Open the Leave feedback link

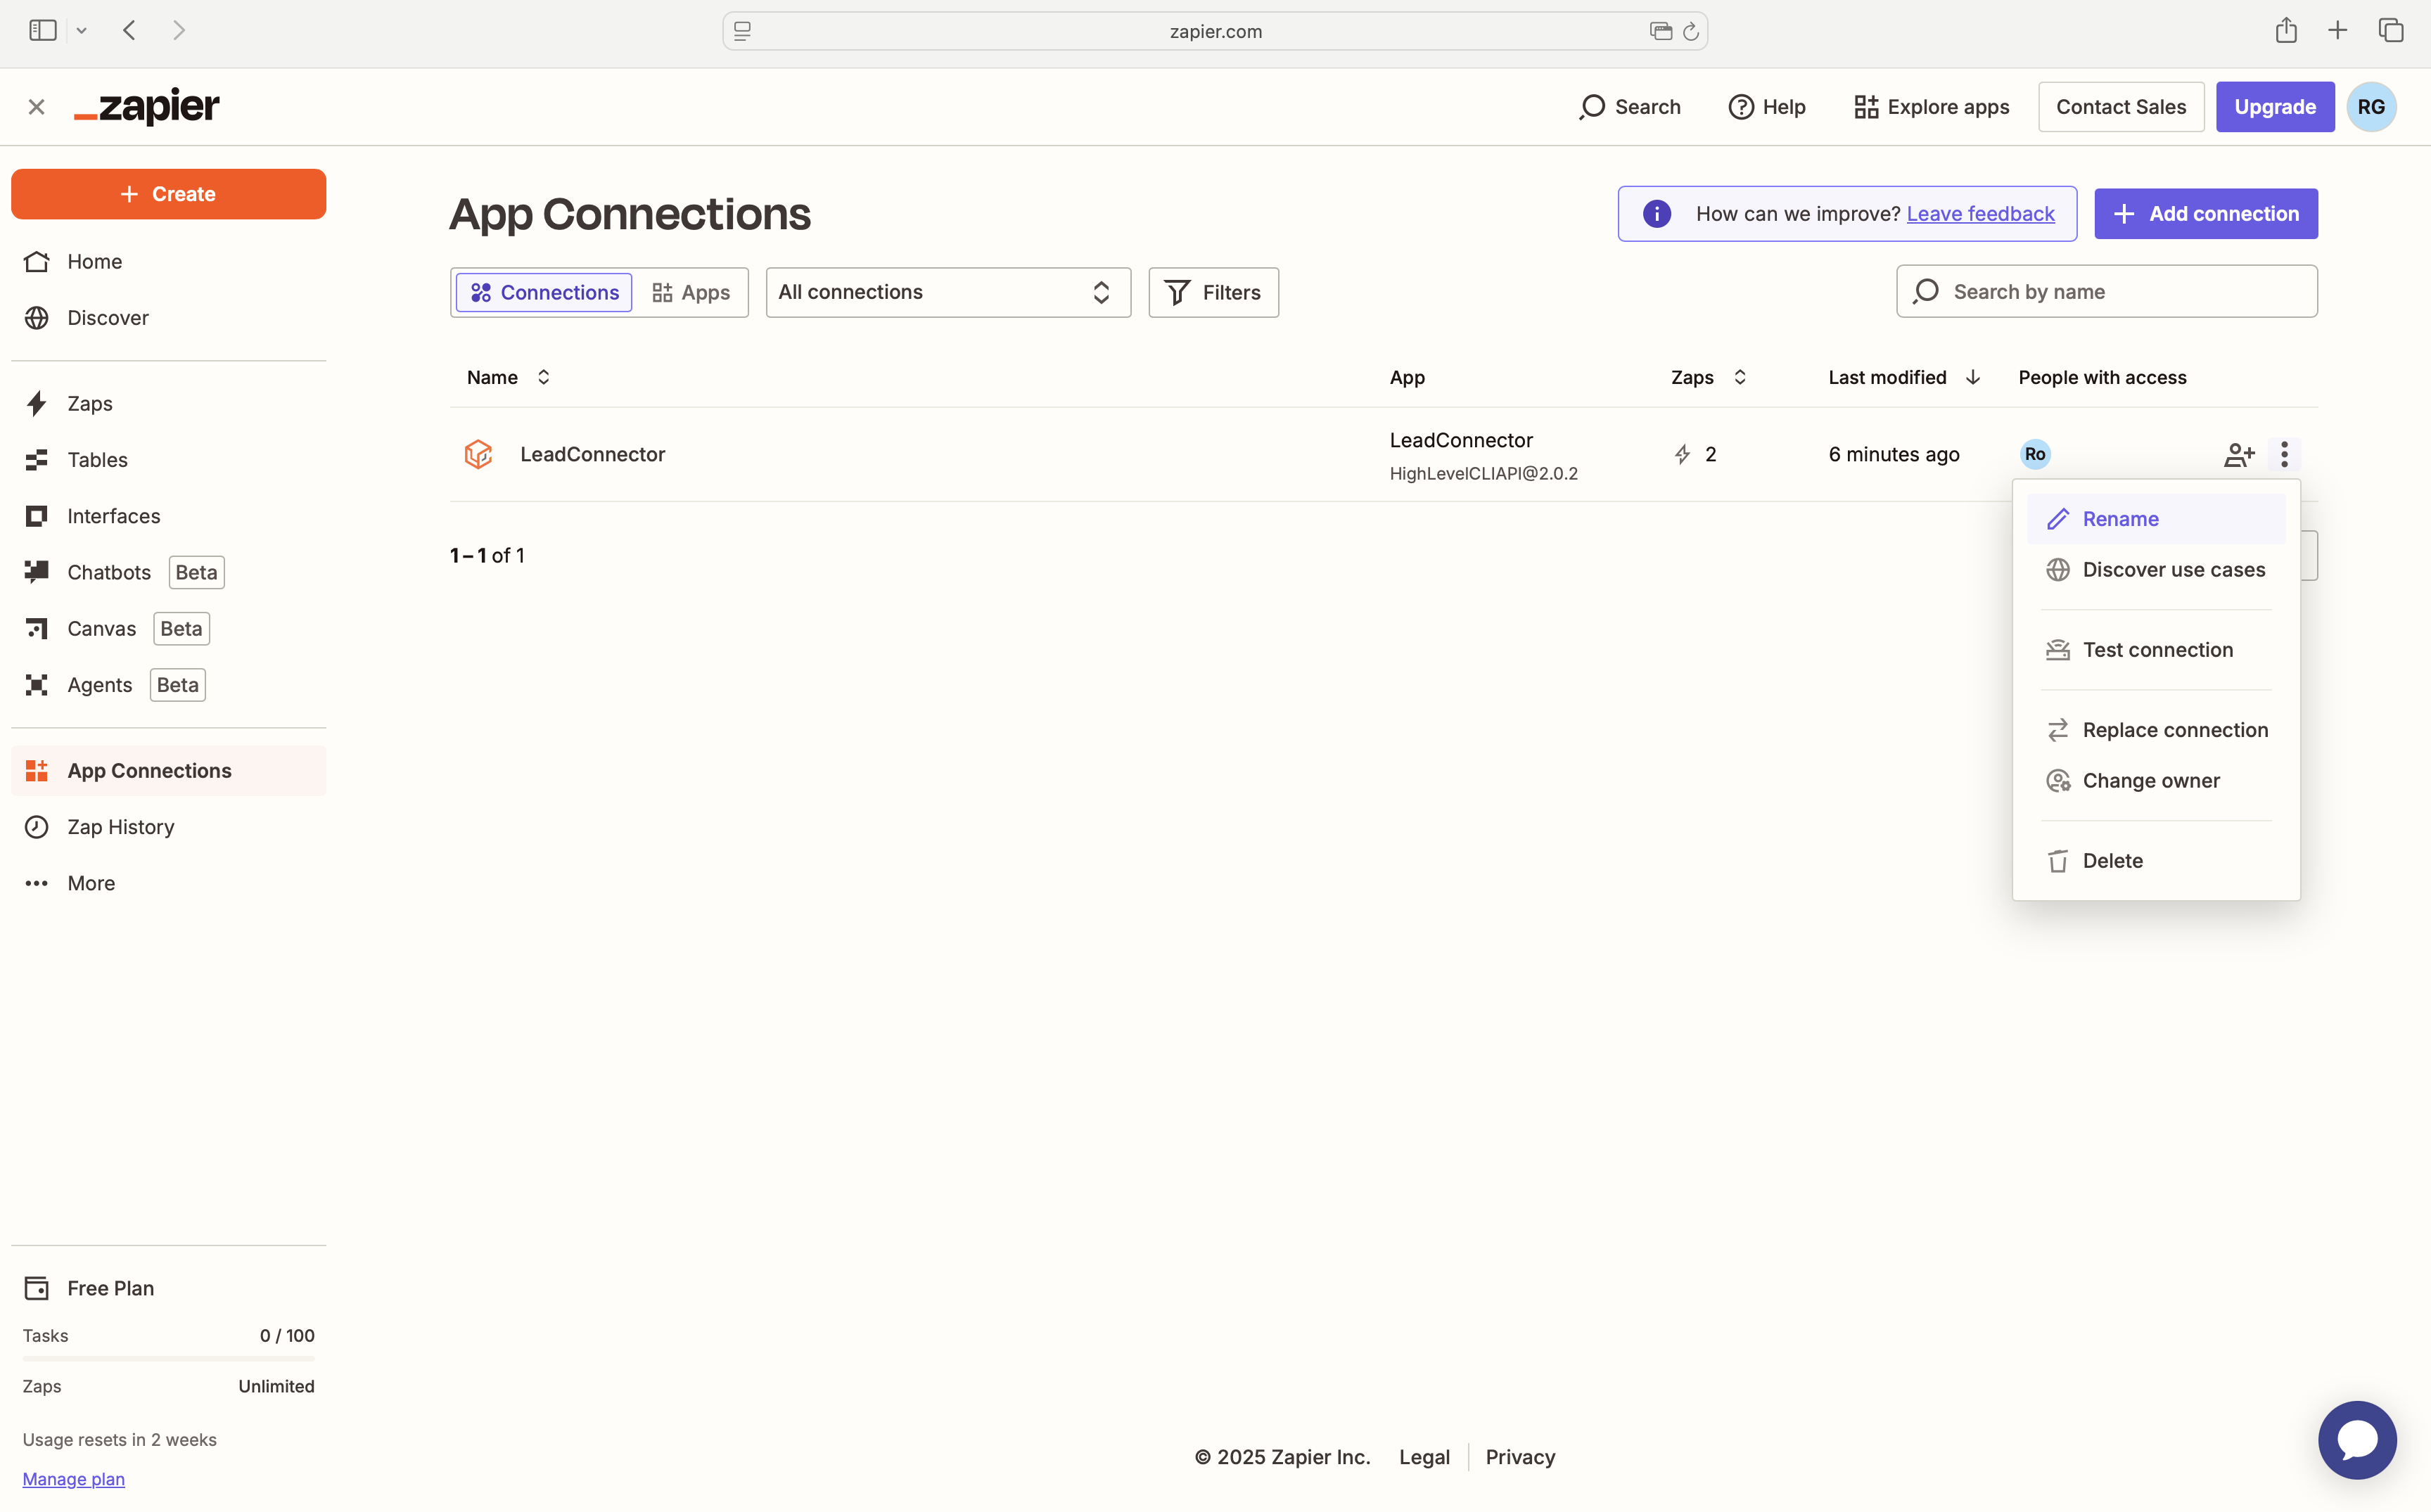tap(1980, 214)
